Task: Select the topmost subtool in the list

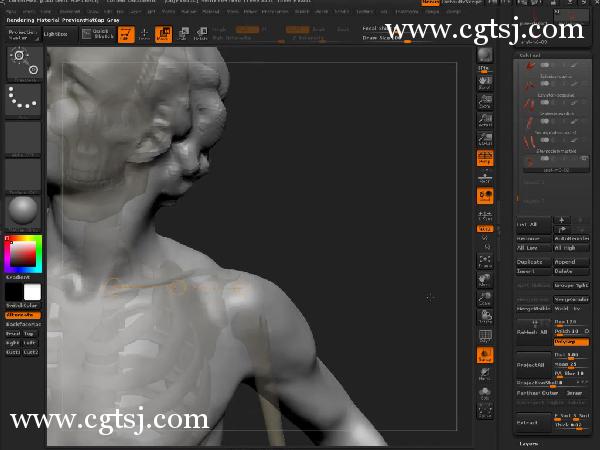Action: (555, 67)
